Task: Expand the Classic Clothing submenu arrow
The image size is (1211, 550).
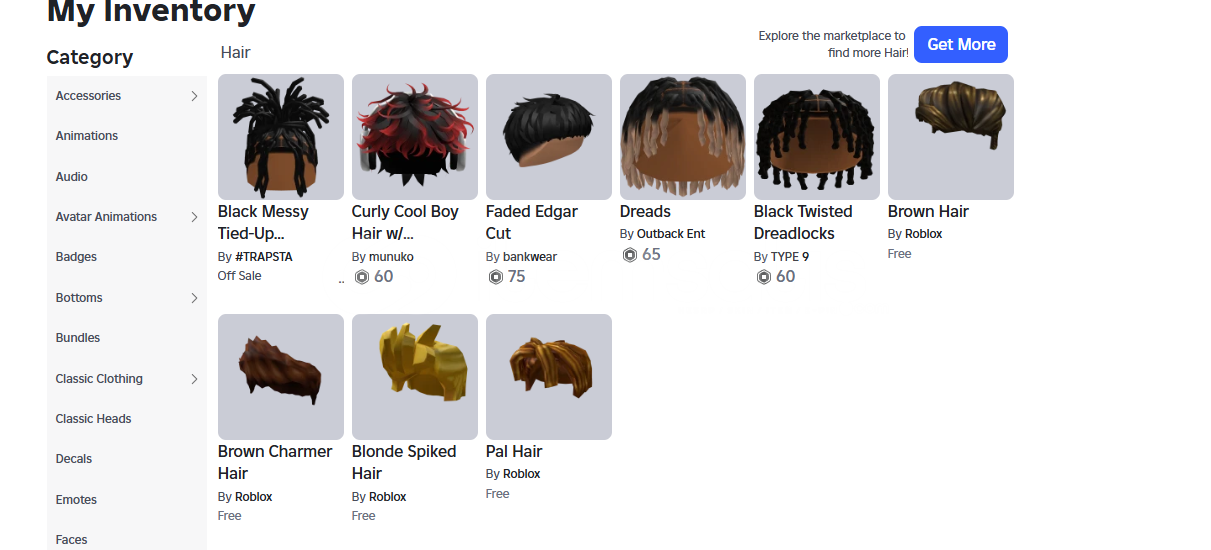Action: tap(194, 379)
